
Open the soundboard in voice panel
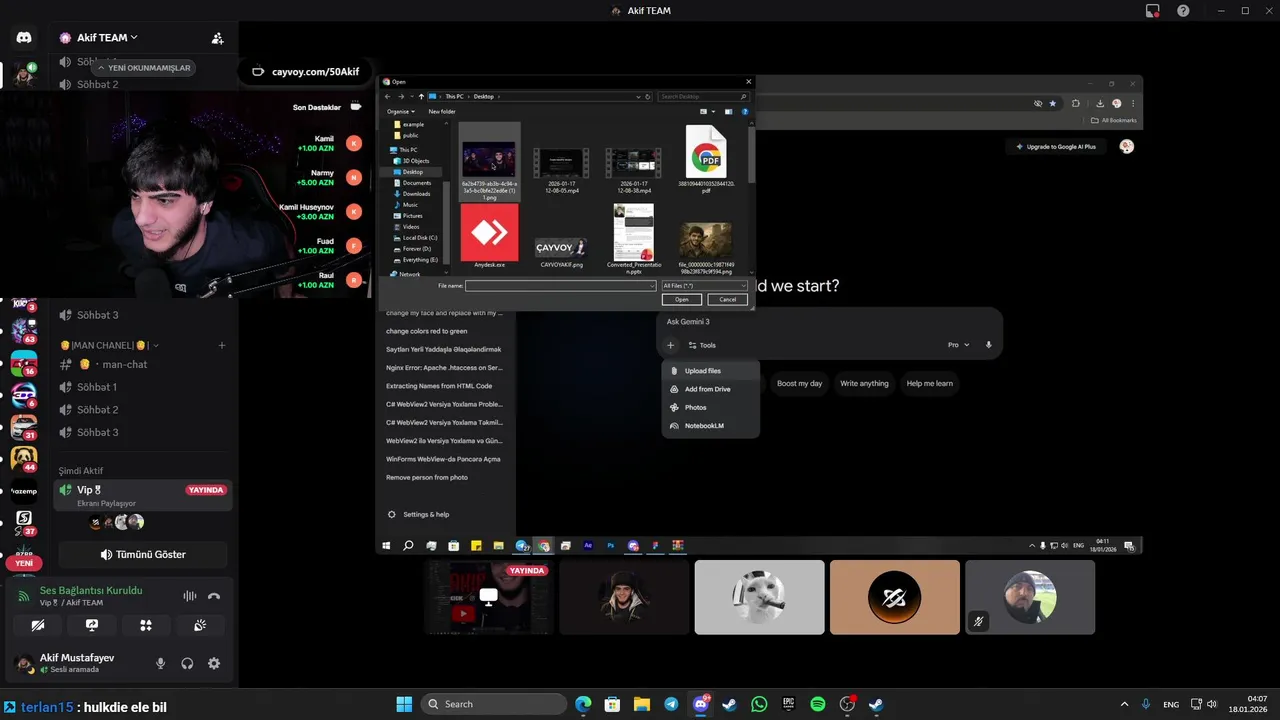click(200, 625)
